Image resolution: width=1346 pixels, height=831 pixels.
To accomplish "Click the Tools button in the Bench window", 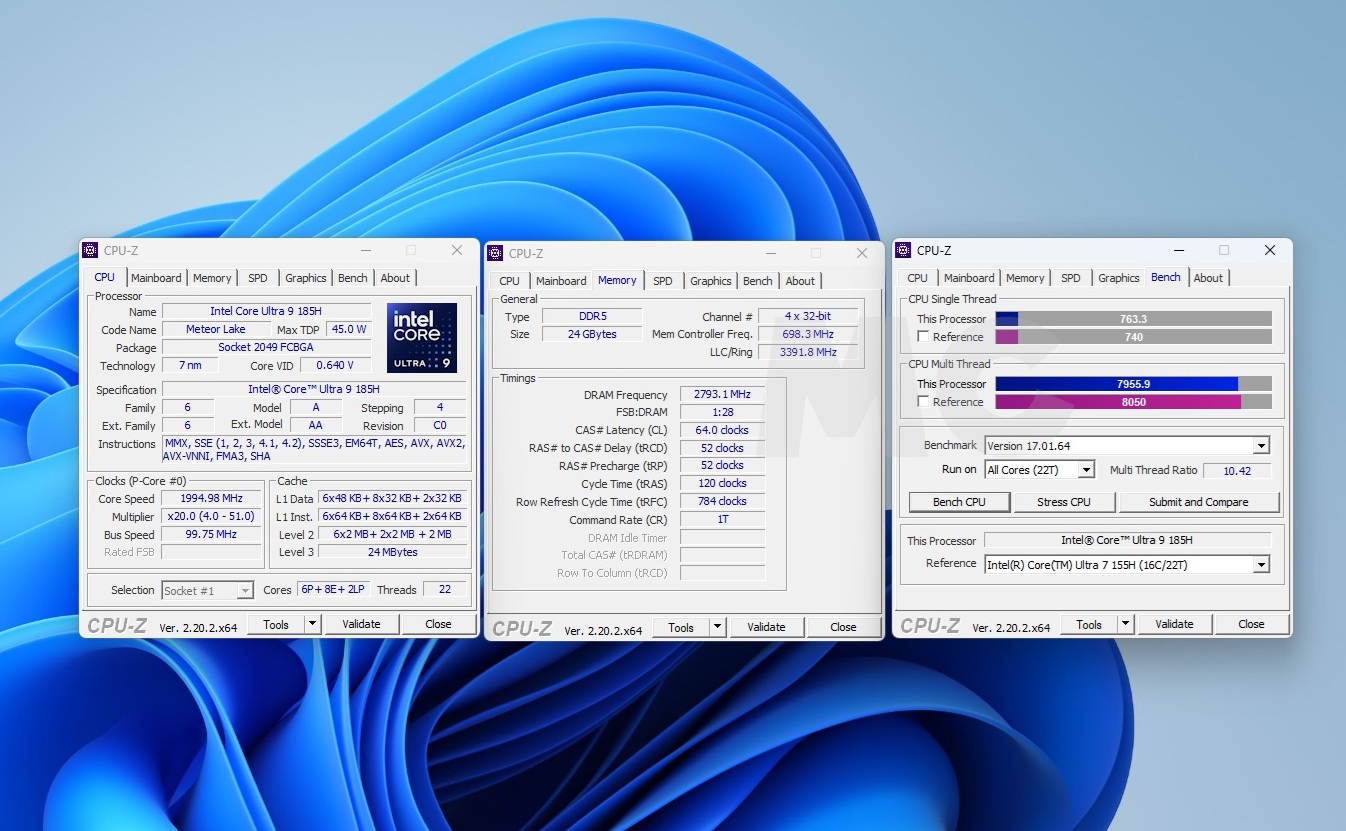I will coord(1089,624).
